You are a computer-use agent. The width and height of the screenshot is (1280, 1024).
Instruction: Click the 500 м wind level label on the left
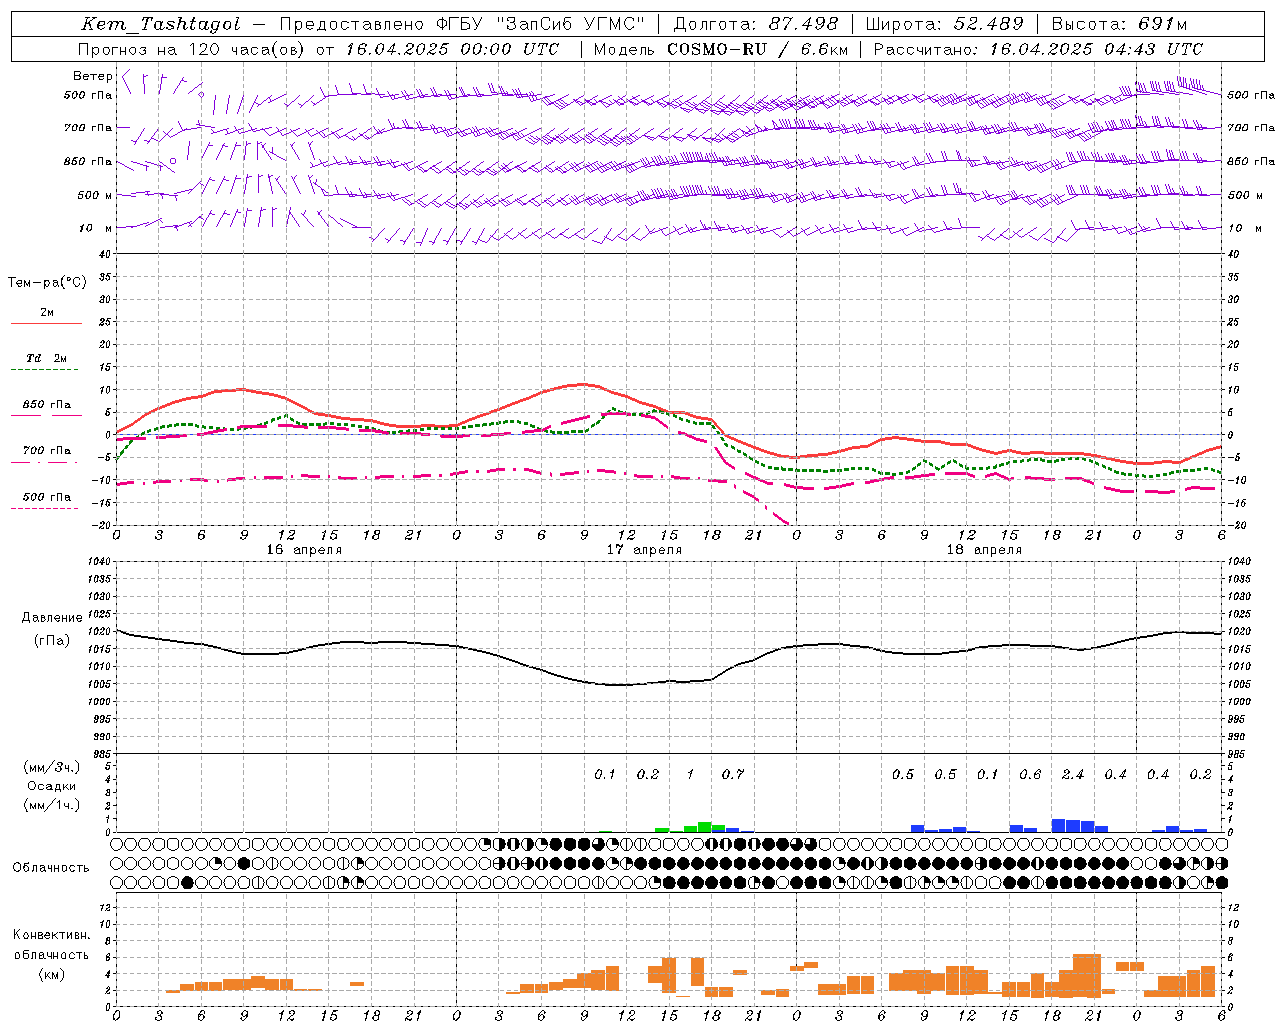click(x=95, y=195)
